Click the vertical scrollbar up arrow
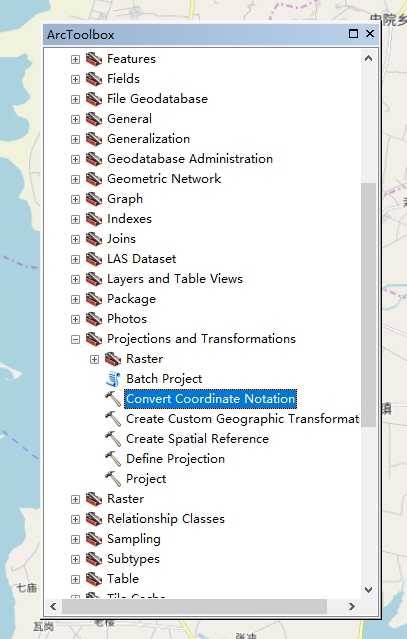 tap(368, 58)
